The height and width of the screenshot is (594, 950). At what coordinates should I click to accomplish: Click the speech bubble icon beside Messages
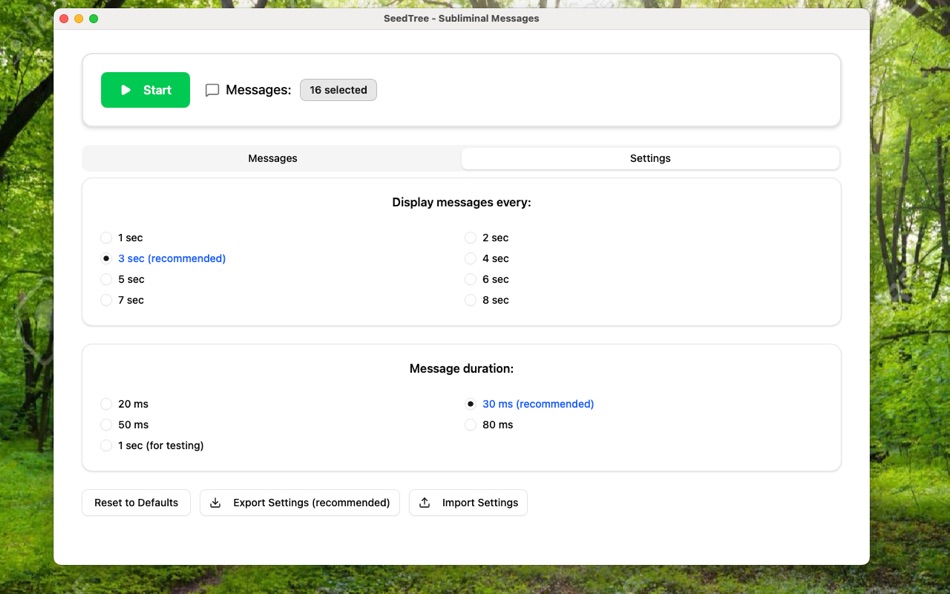pos(211,89)
